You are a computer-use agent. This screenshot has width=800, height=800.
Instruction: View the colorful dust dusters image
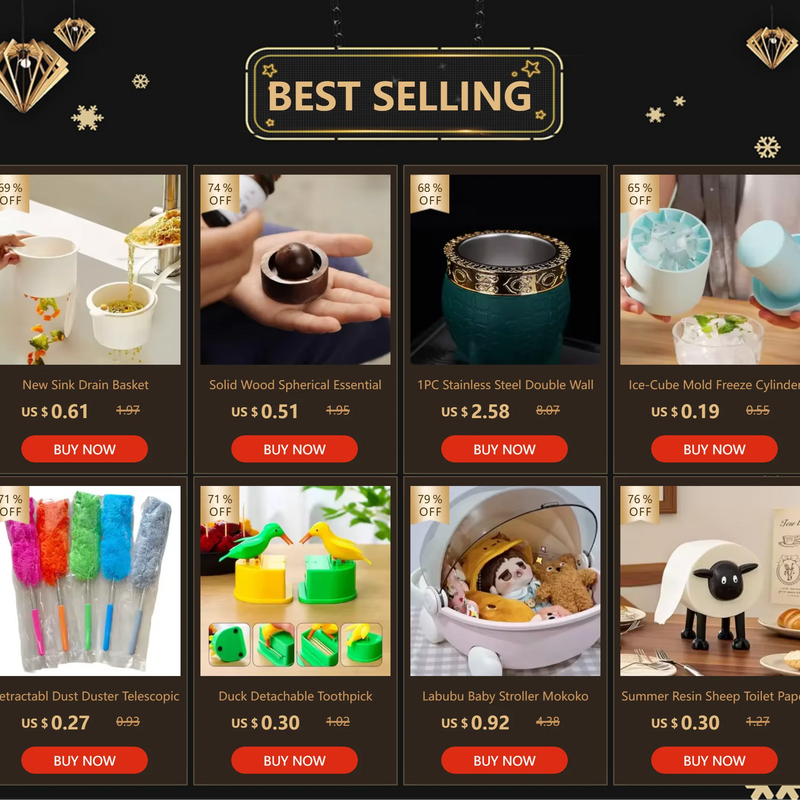[x=90, y=581]
